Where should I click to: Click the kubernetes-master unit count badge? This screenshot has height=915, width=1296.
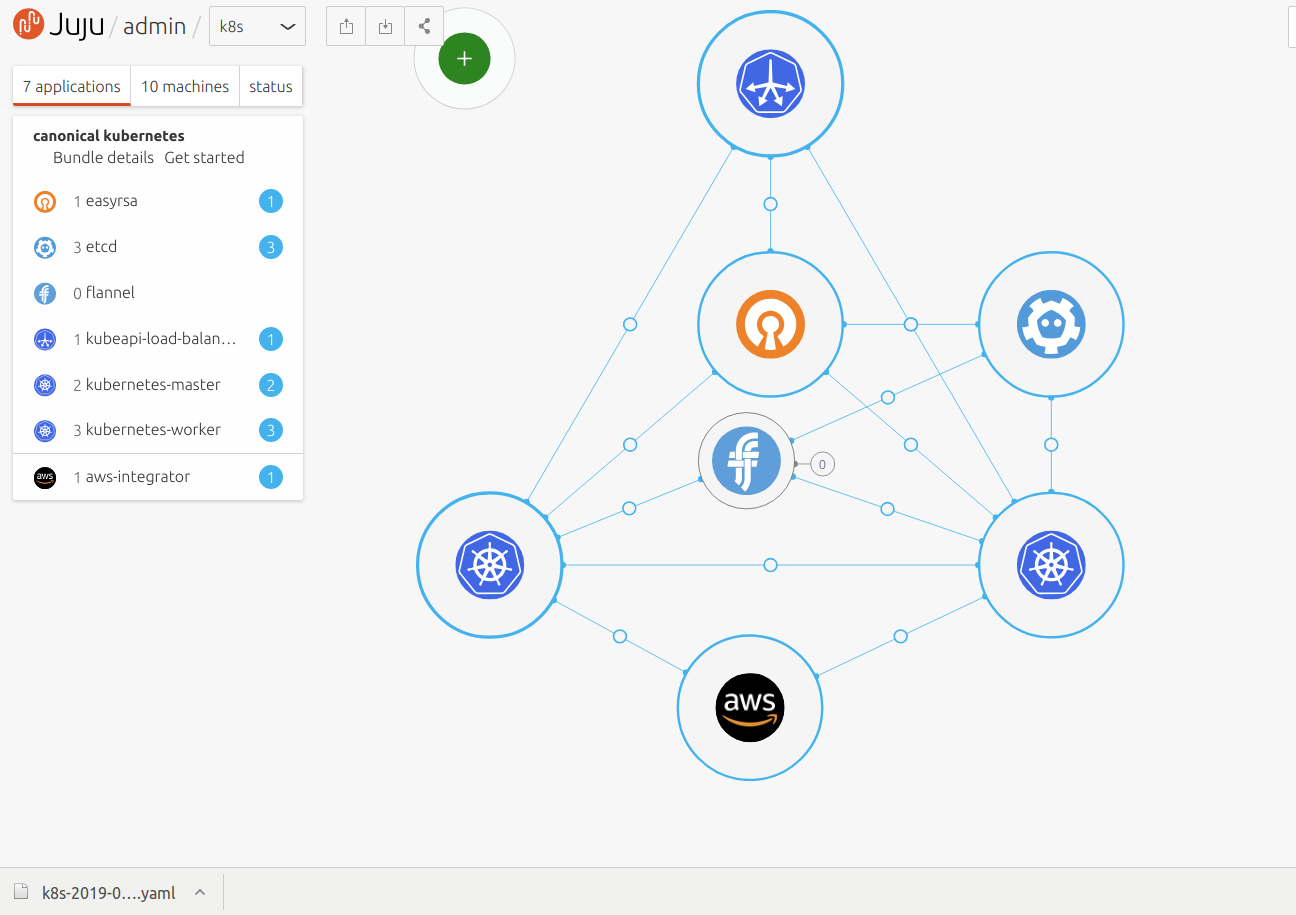tap(271, 385)
